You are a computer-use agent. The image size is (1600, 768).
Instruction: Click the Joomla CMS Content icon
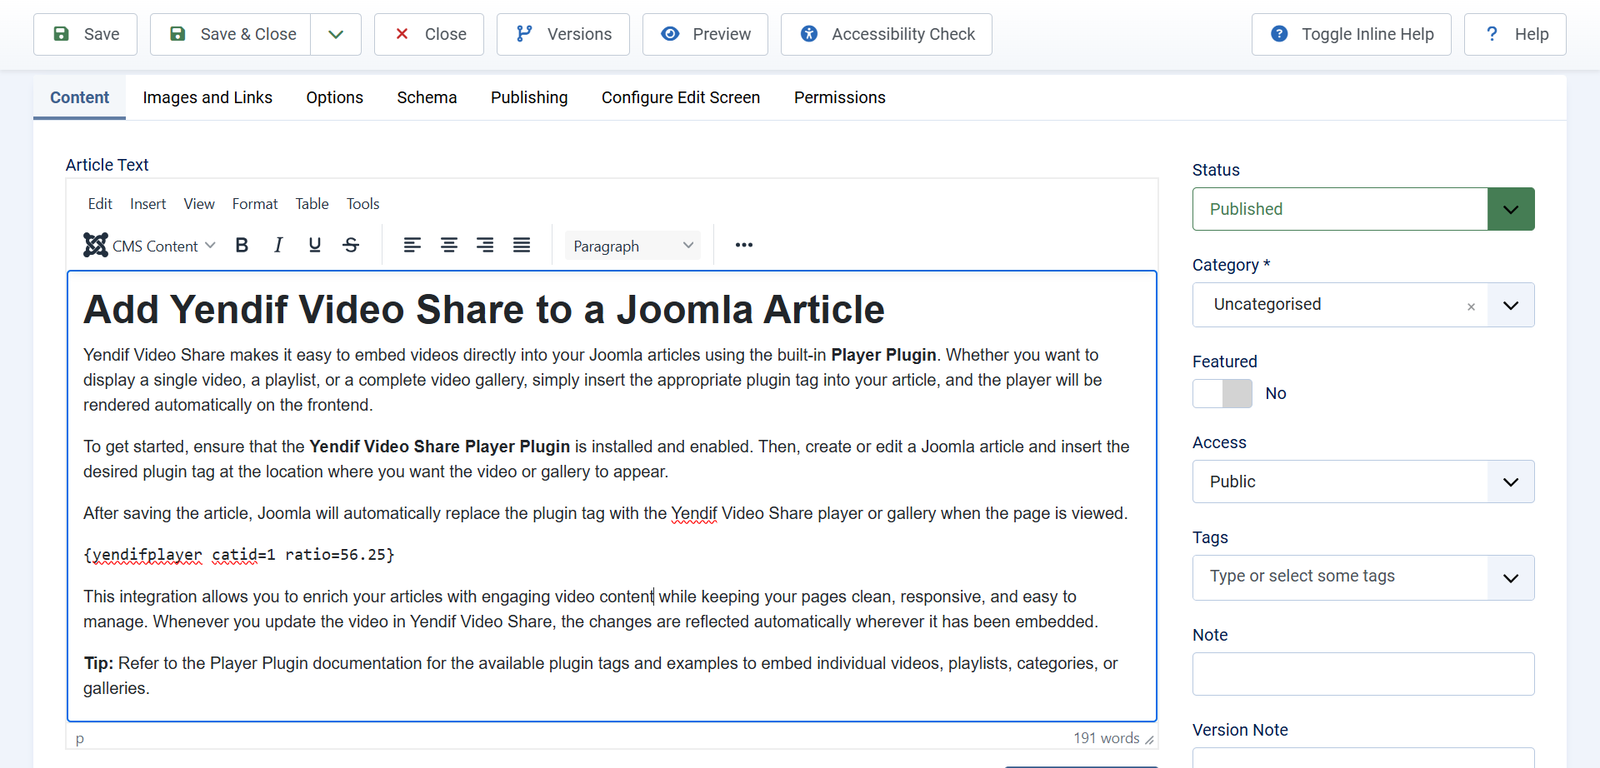[96, 245]
